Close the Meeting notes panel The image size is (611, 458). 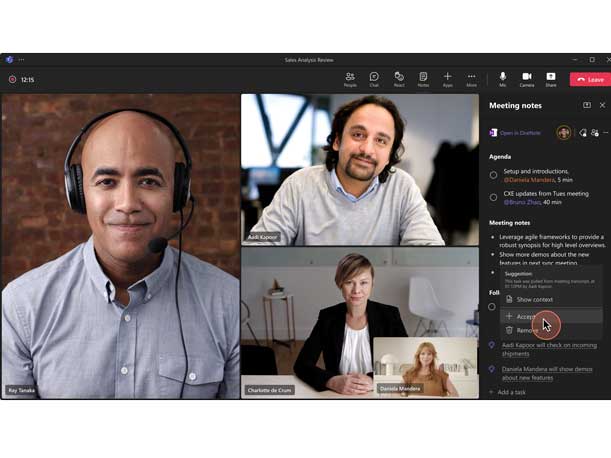click(x=602, y=105)
